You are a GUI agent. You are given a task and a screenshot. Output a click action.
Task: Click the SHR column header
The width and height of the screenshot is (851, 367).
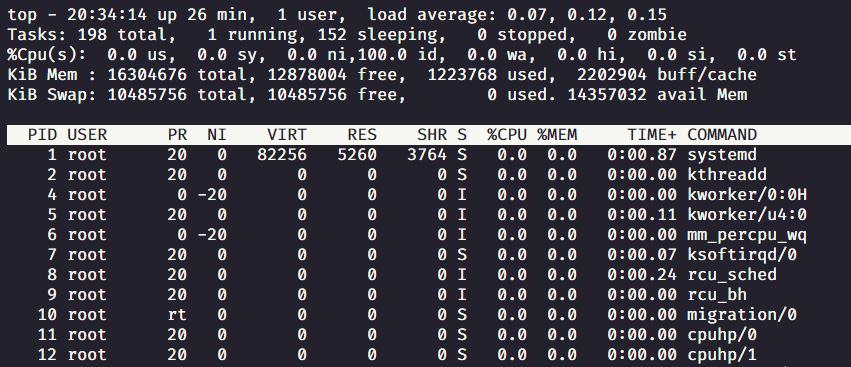point(432,135)
